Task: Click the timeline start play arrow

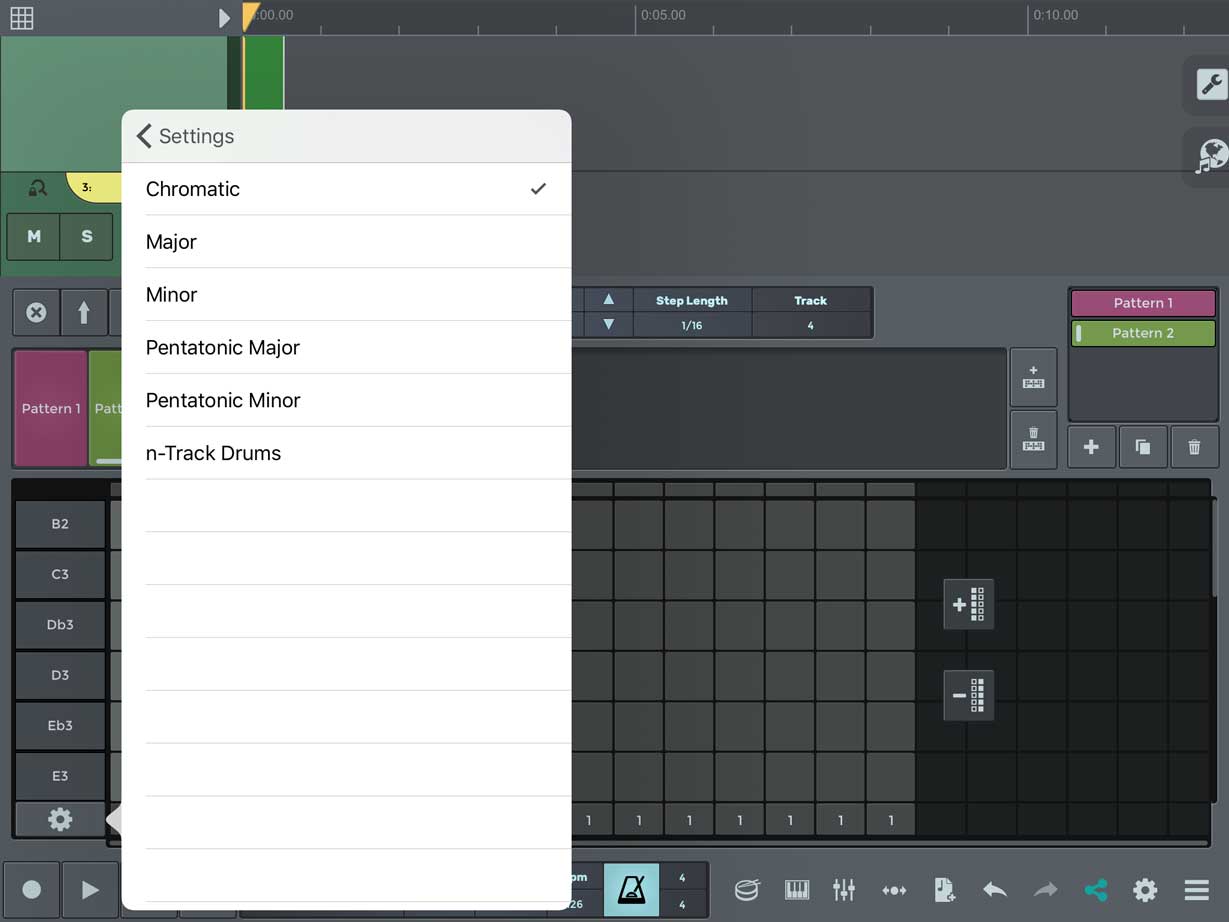Action: [224, 18]
